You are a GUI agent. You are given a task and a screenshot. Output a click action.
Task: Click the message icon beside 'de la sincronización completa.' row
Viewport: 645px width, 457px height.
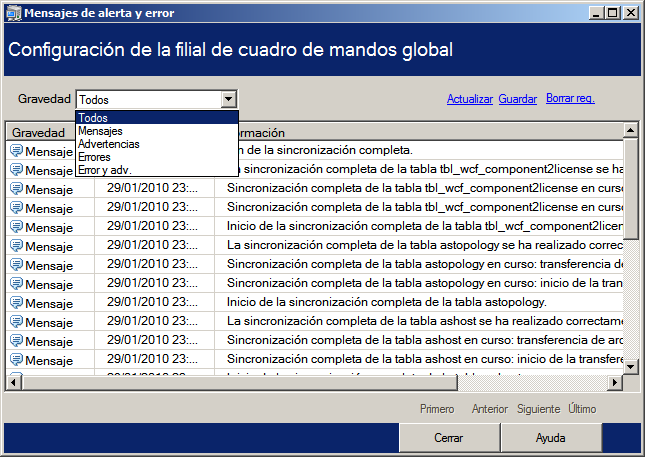click(x=16, y=151)
